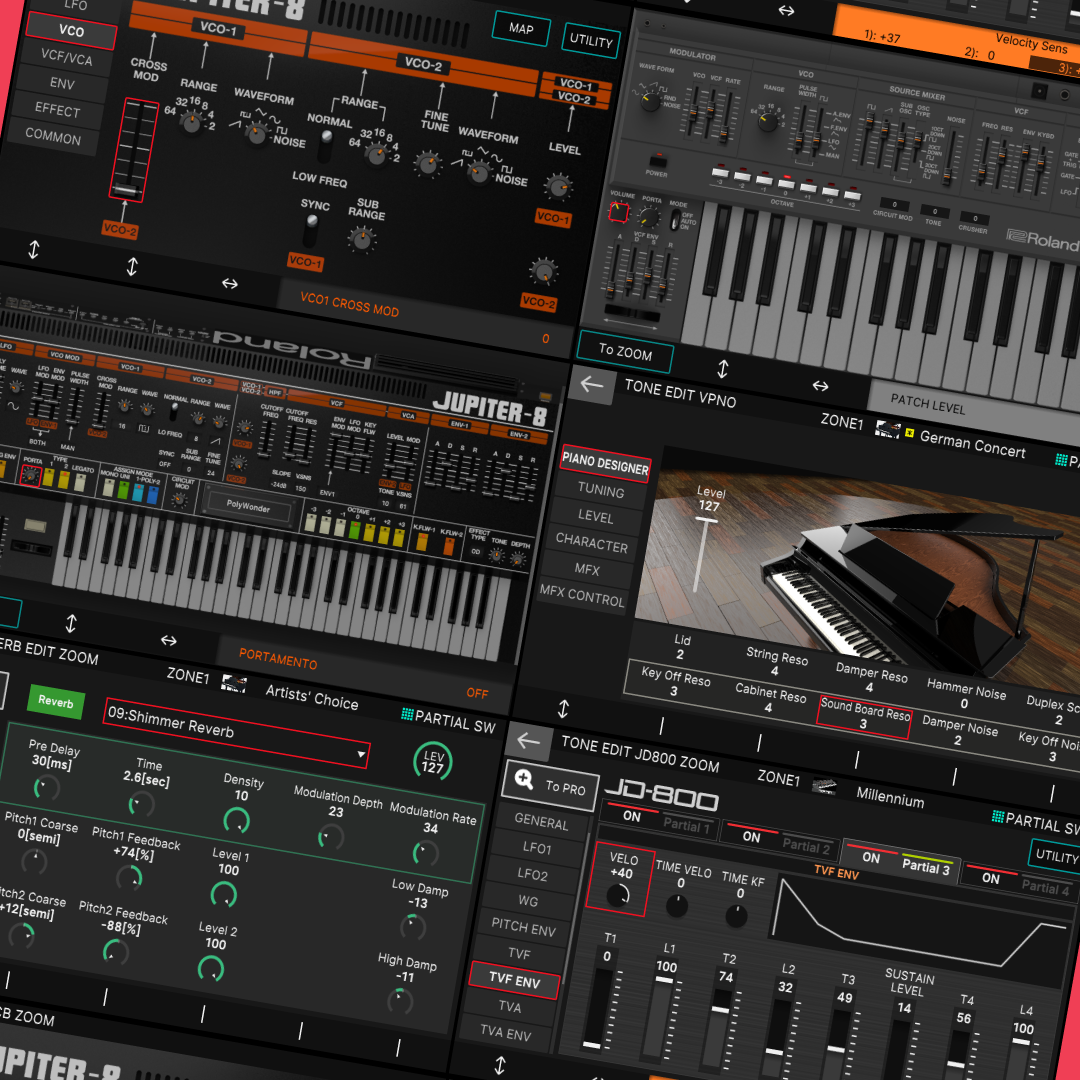Open the MFX CONTROL tab
This screenshot has height=1080, width=1080.
pyautogui.click(x=582, y=596)
